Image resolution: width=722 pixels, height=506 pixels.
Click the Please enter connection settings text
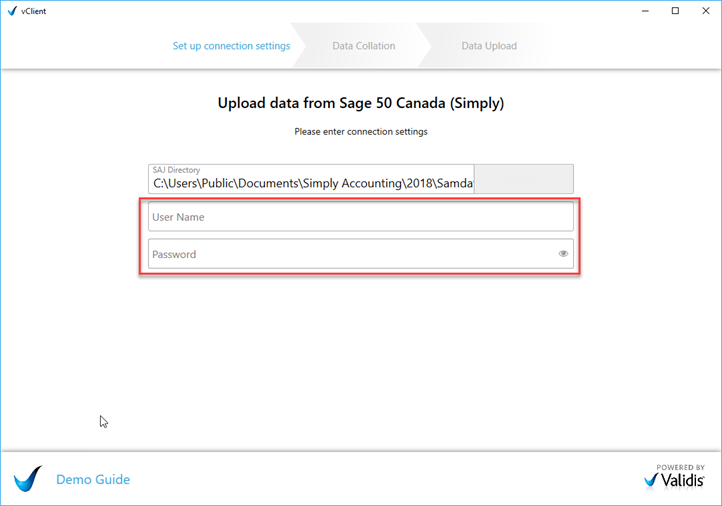(x=361, y=132)
